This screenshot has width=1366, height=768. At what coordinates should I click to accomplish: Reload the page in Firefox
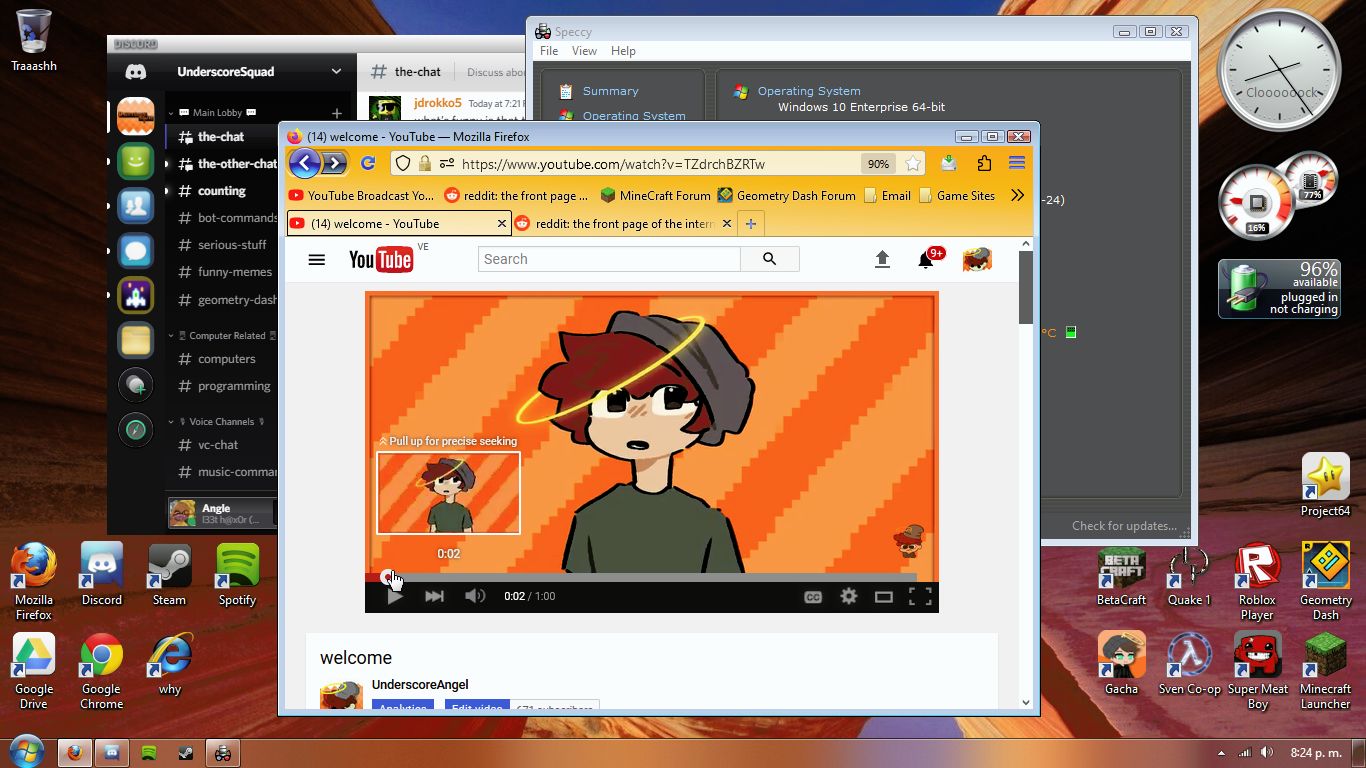368,163
